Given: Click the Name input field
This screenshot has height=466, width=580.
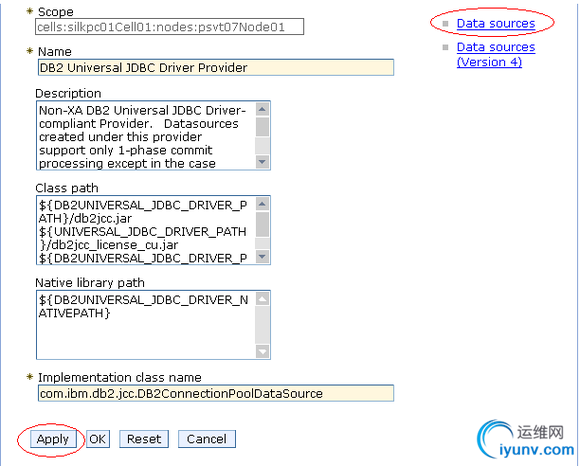Looking at the screenshot, I should click(216, 67).
